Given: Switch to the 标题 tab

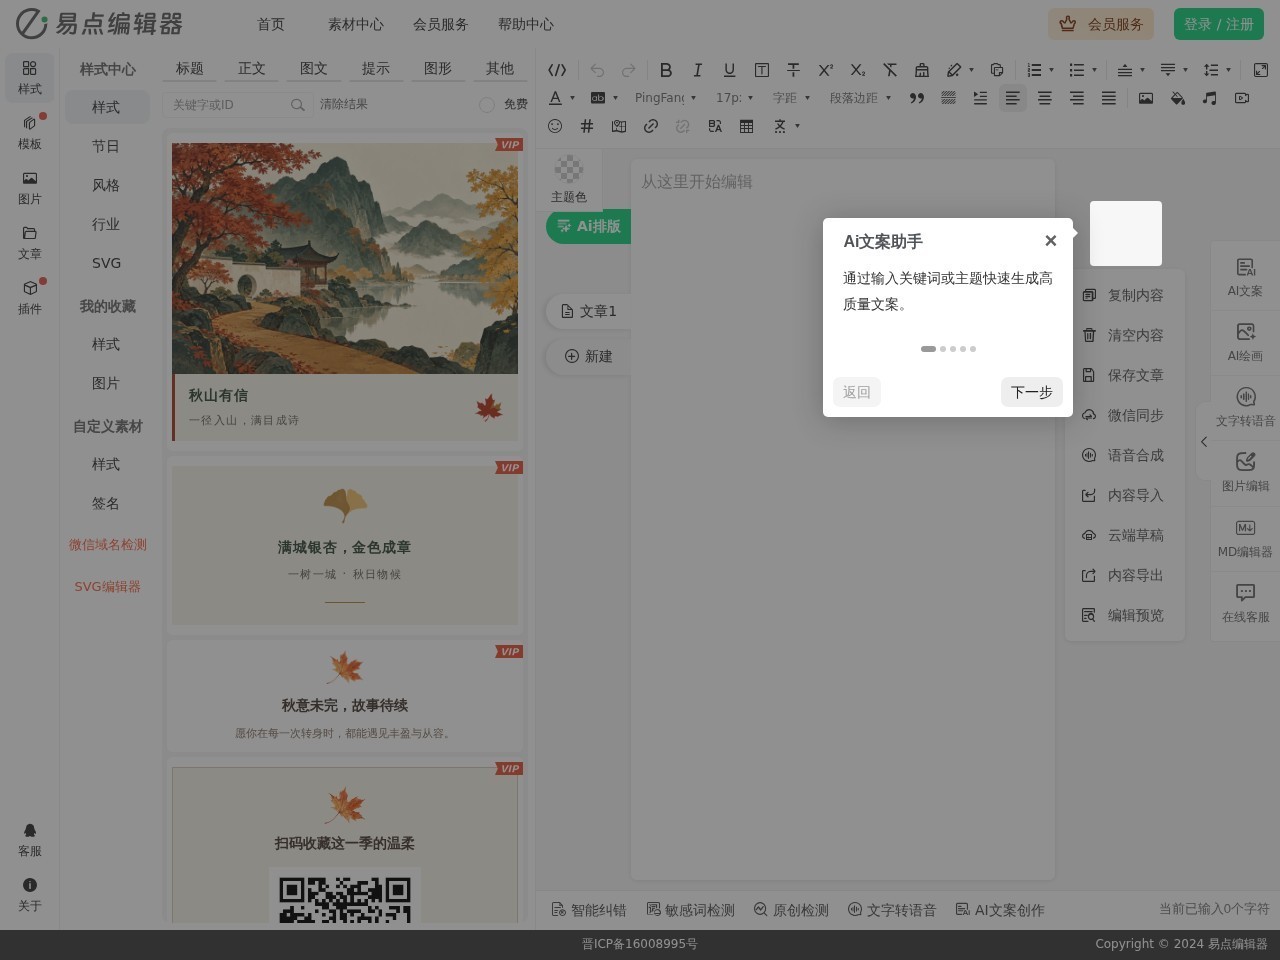Looking at the screenshot, I should tap(190, 68).
